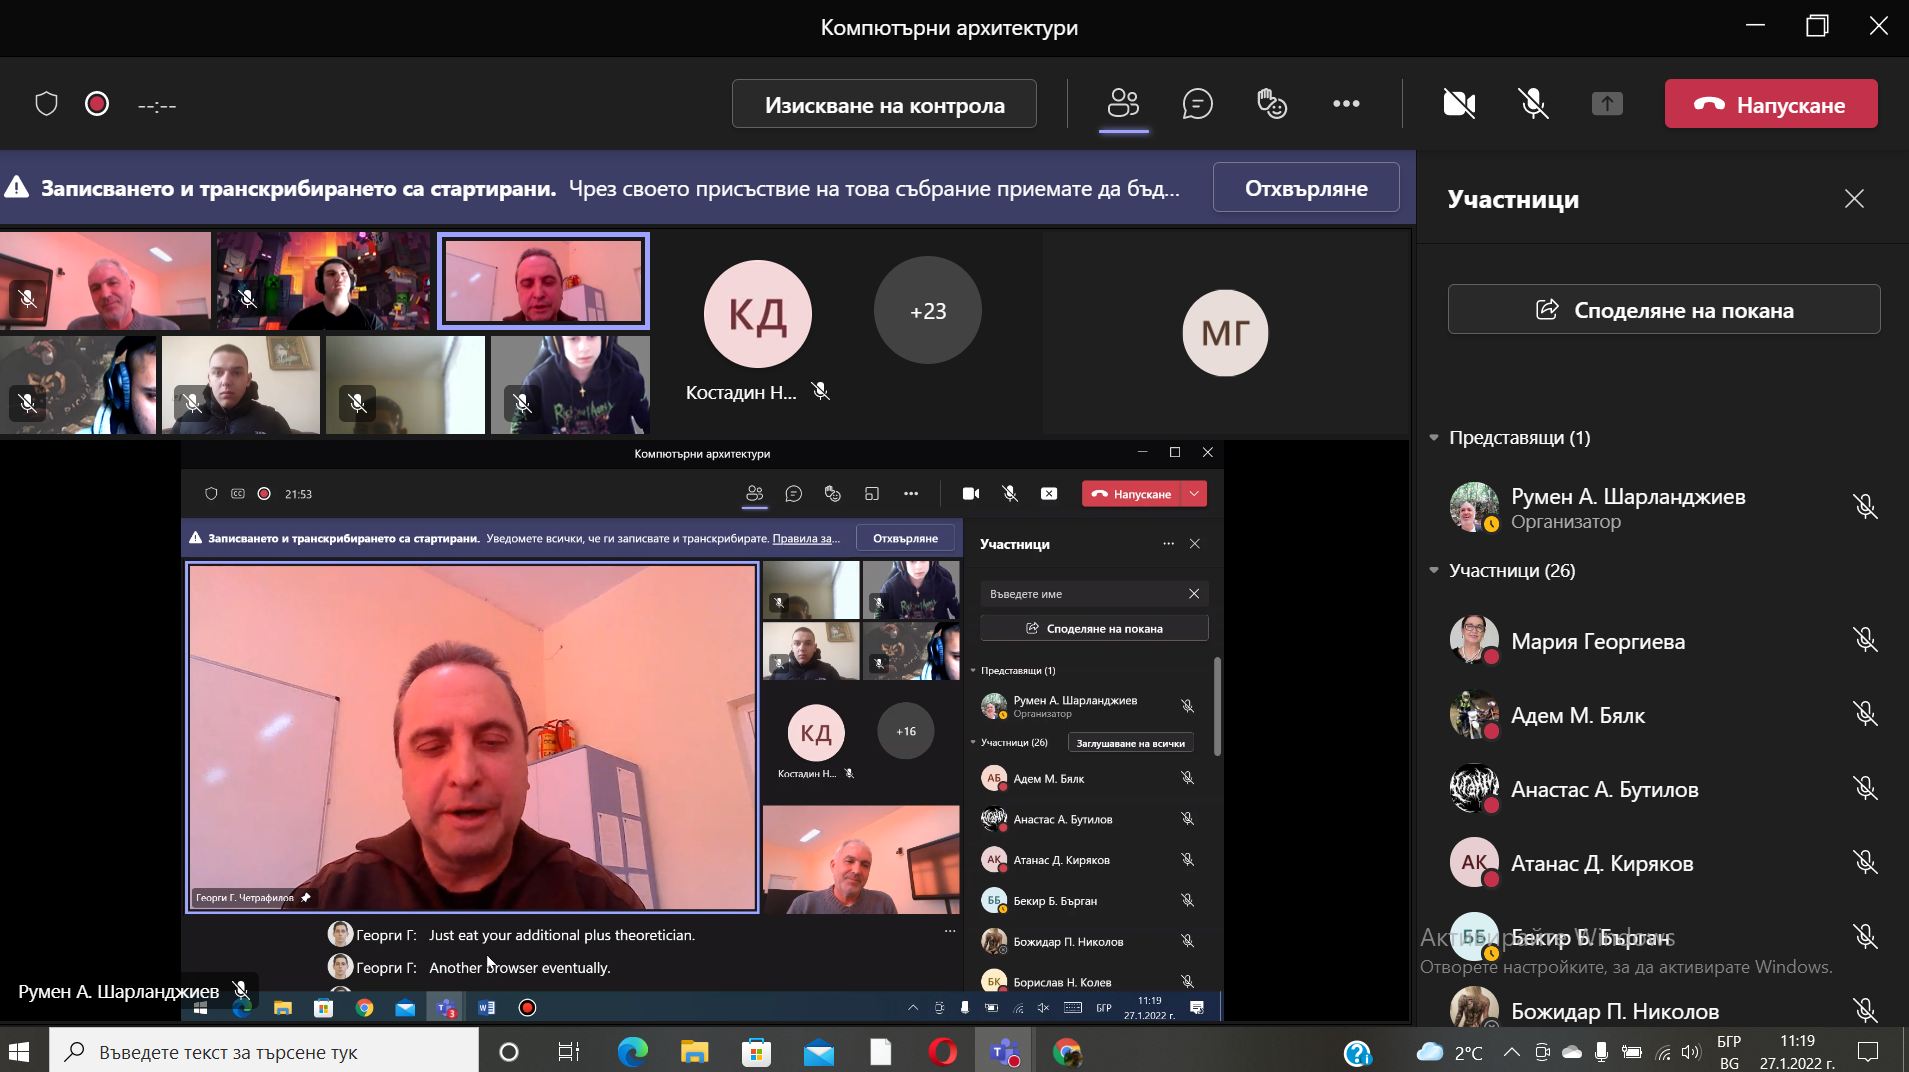The image size is (1909, 1072).
Task: Collapse the Участници (26) section
Action: point(1434,571)
